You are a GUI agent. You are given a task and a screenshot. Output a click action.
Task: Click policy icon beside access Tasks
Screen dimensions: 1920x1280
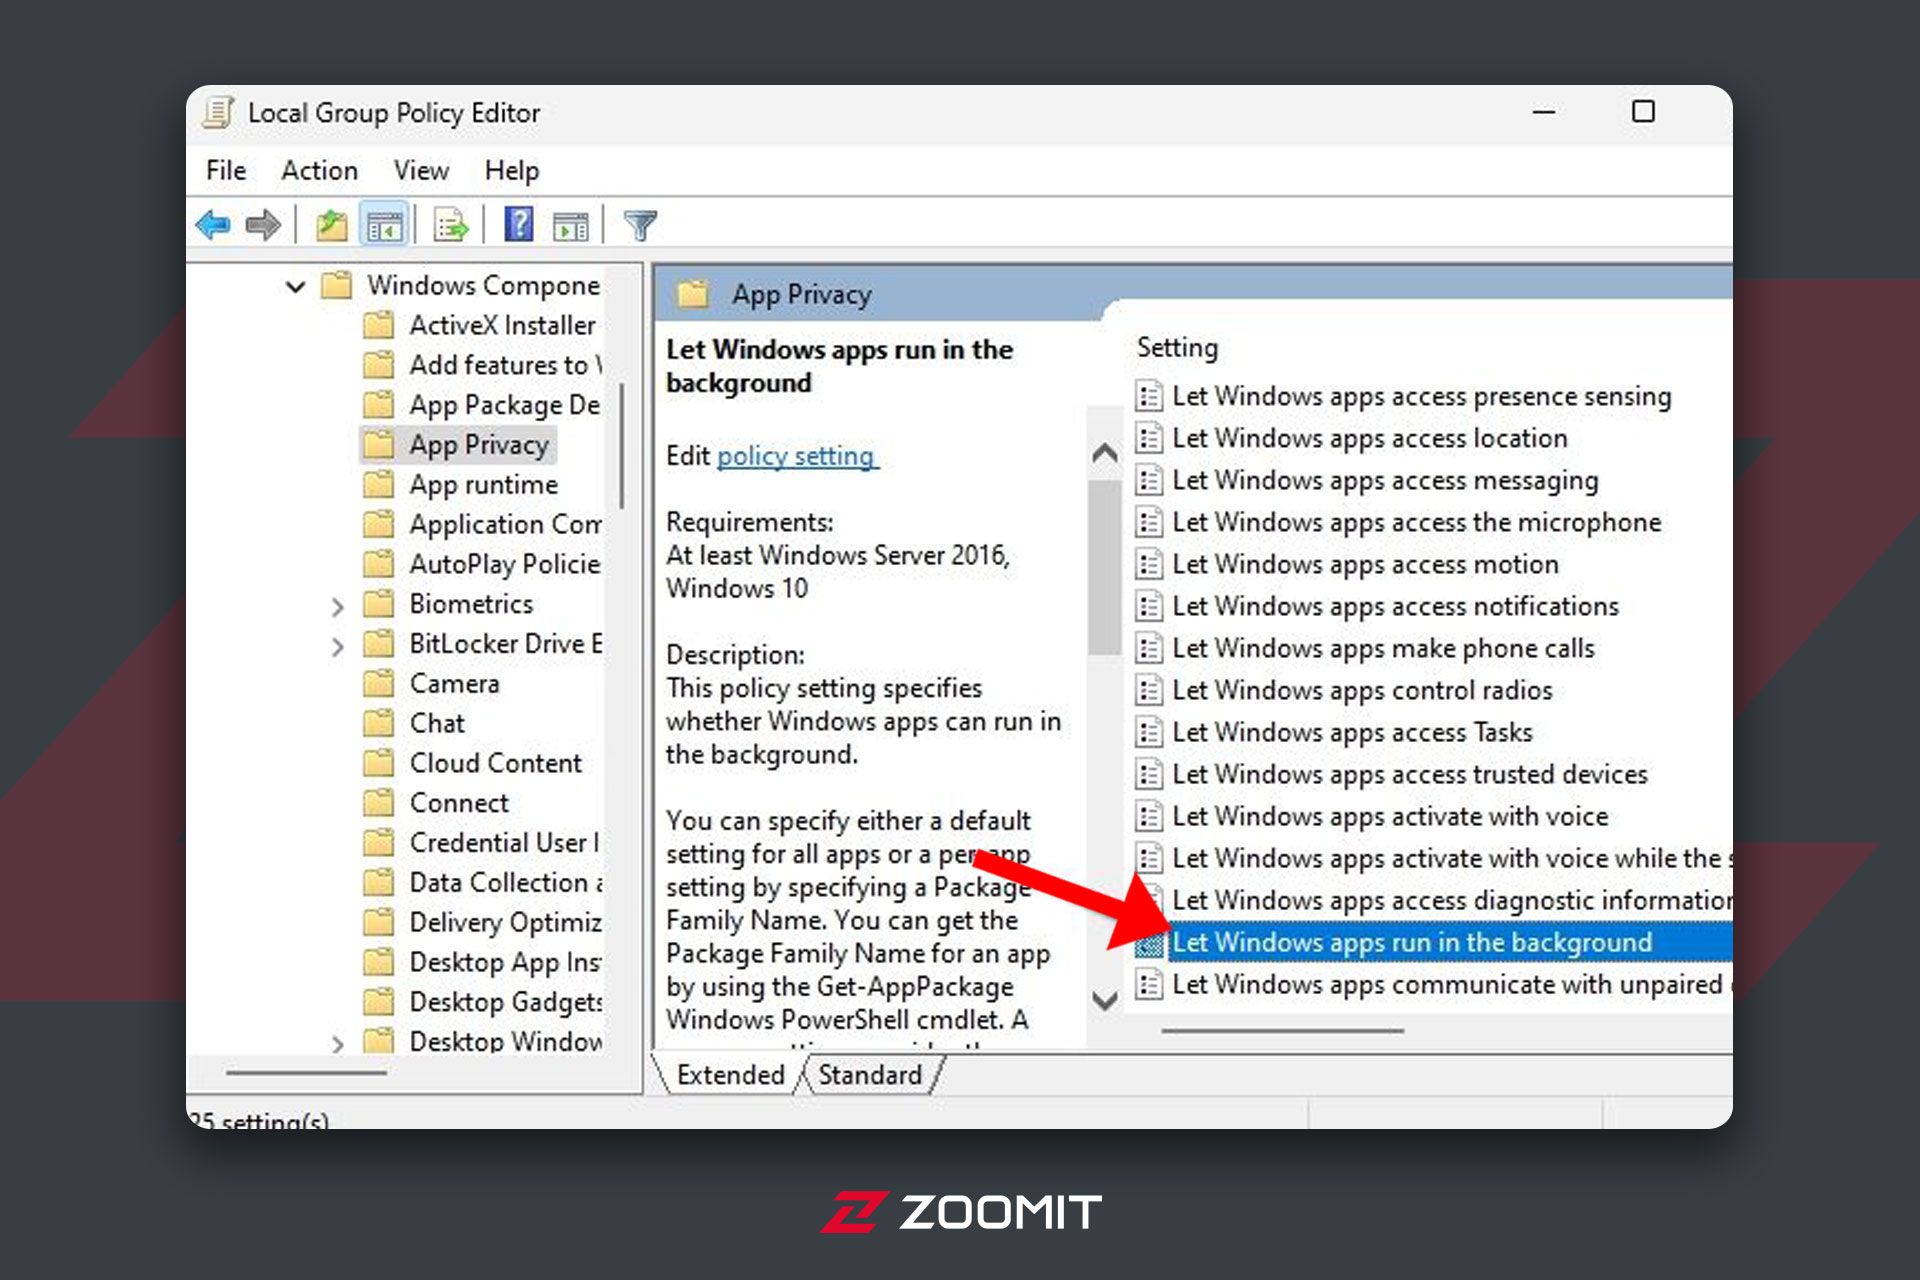(x=1149, y=732)
